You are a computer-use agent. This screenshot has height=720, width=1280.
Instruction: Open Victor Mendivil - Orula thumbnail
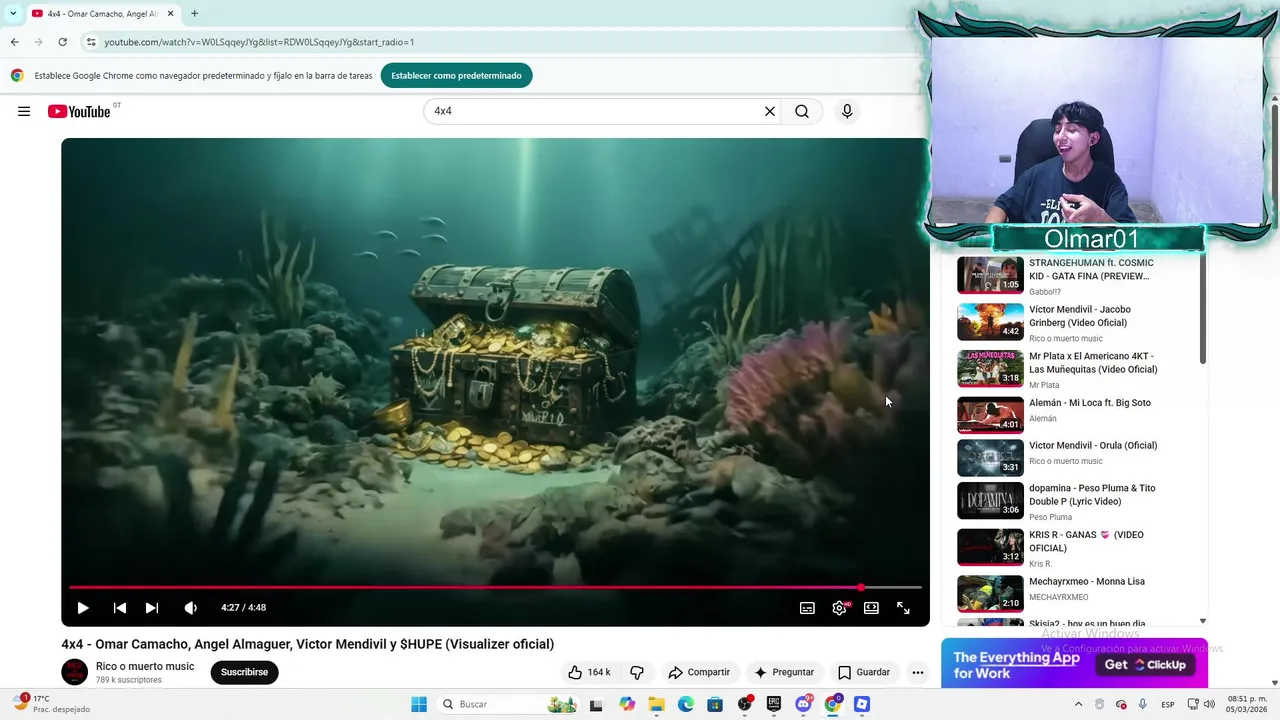coord(990,458)
